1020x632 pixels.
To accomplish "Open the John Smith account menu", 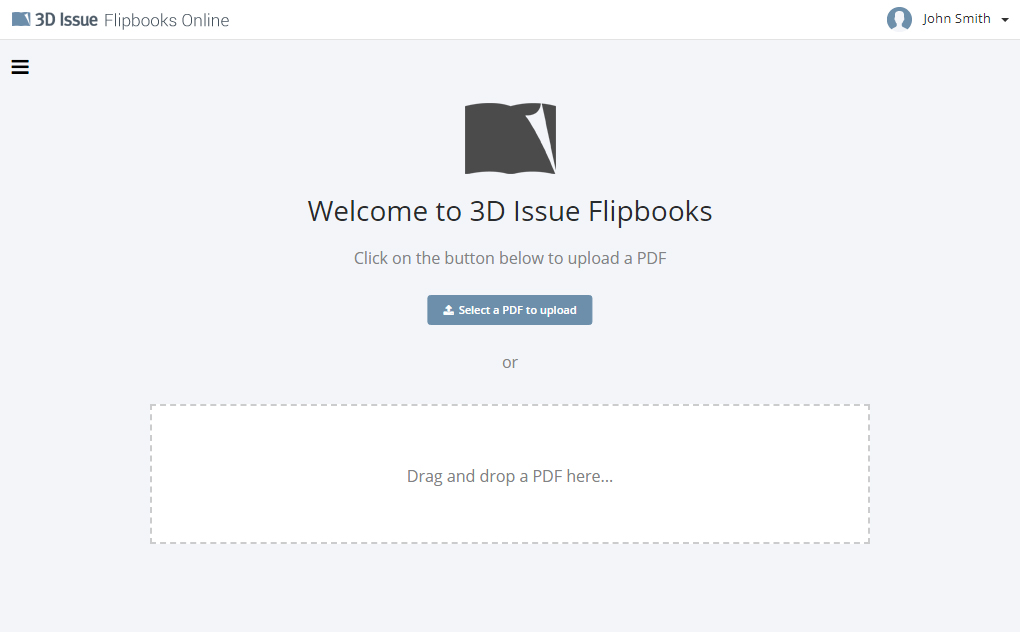I will [956, 19].
